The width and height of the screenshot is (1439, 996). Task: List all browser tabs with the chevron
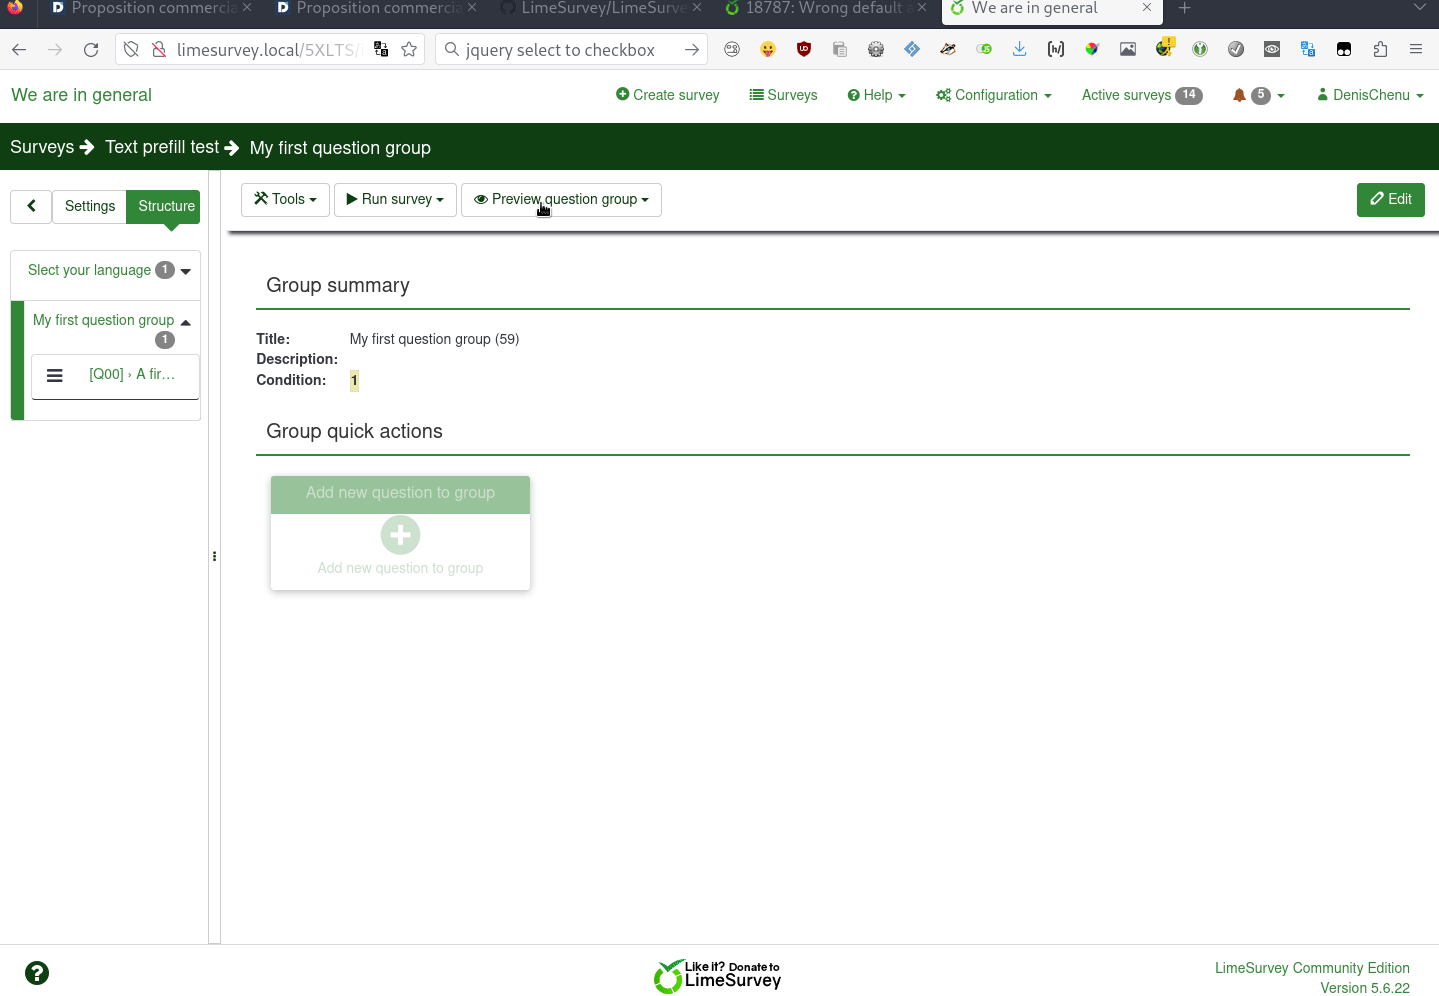click(x=1420, y=8)
